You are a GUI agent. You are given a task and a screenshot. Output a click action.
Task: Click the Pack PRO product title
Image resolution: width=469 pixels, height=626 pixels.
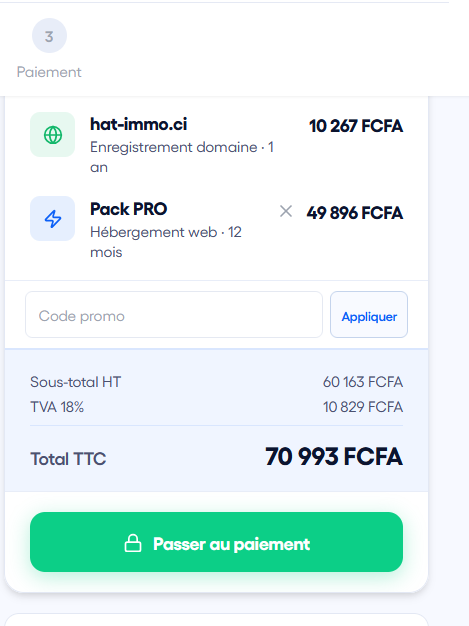[x=129, y=209]
